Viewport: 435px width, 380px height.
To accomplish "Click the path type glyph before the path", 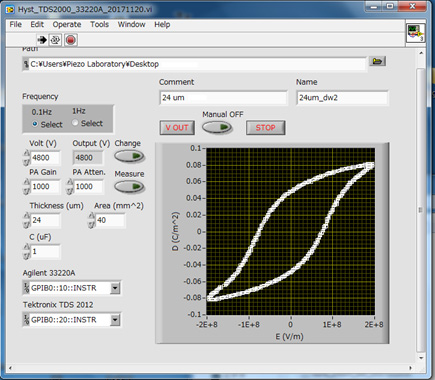I will point(26,64).
